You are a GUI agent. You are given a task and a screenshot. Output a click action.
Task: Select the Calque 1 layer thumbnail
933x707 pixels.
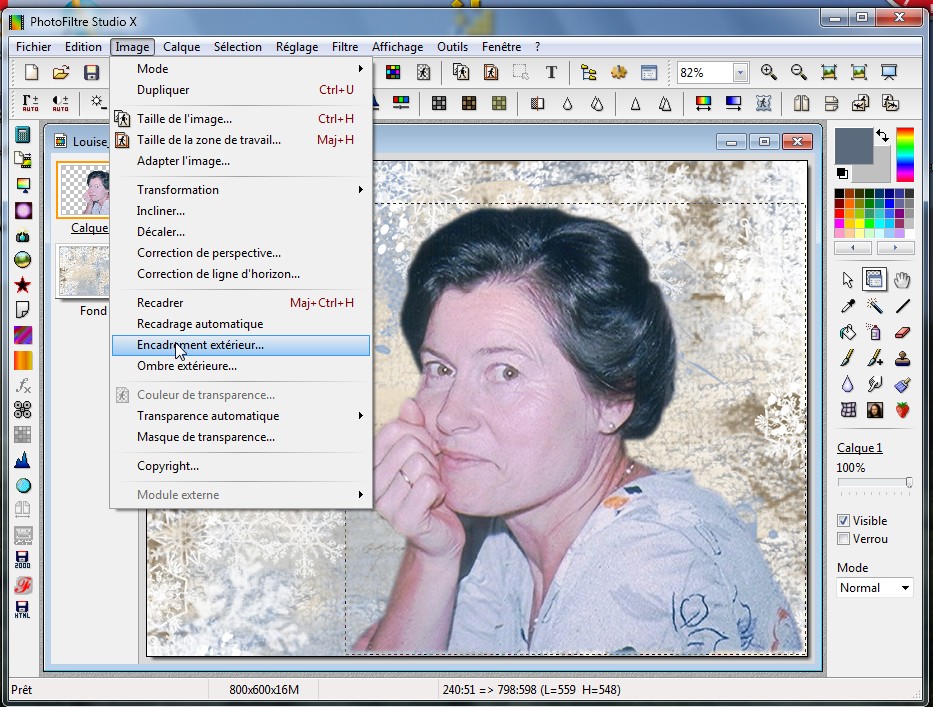pyautogui.click(x=83, y=189)
